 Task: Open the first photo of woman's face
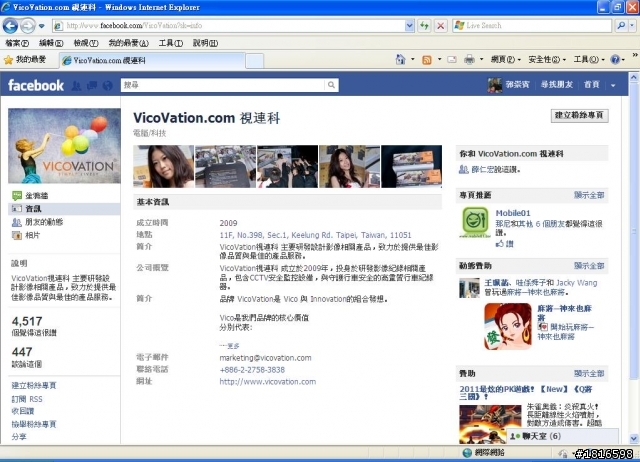[164, 167]
